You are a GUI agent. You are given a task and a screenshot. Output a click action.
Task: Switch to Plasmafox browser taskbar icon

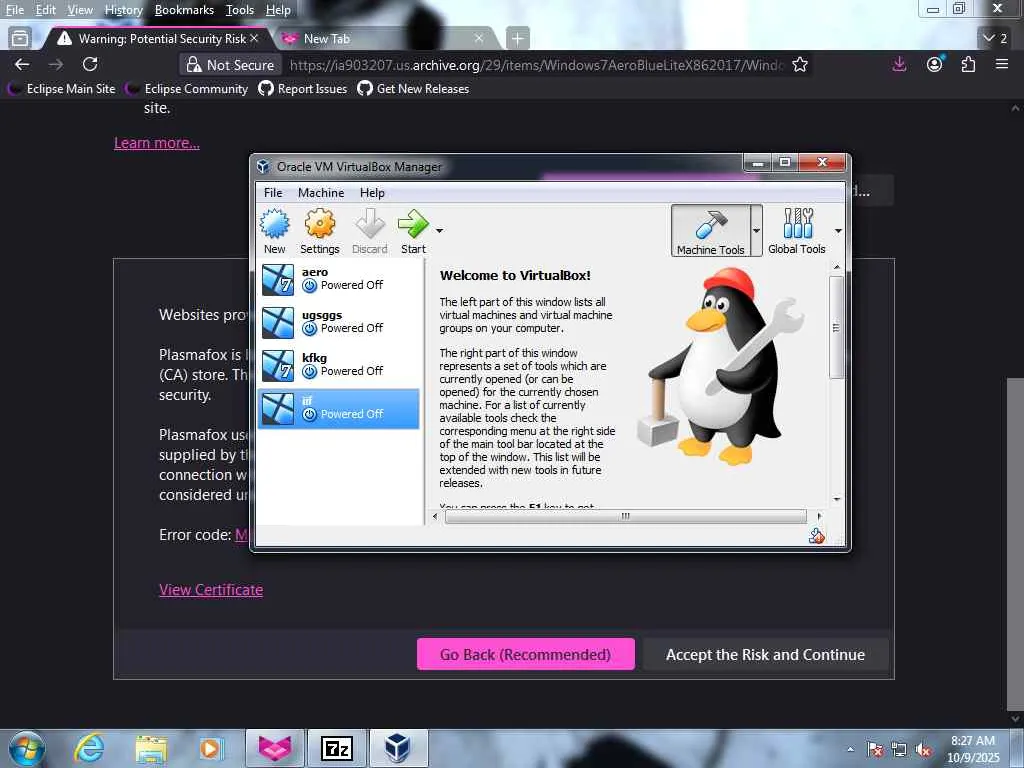point(275,748)
